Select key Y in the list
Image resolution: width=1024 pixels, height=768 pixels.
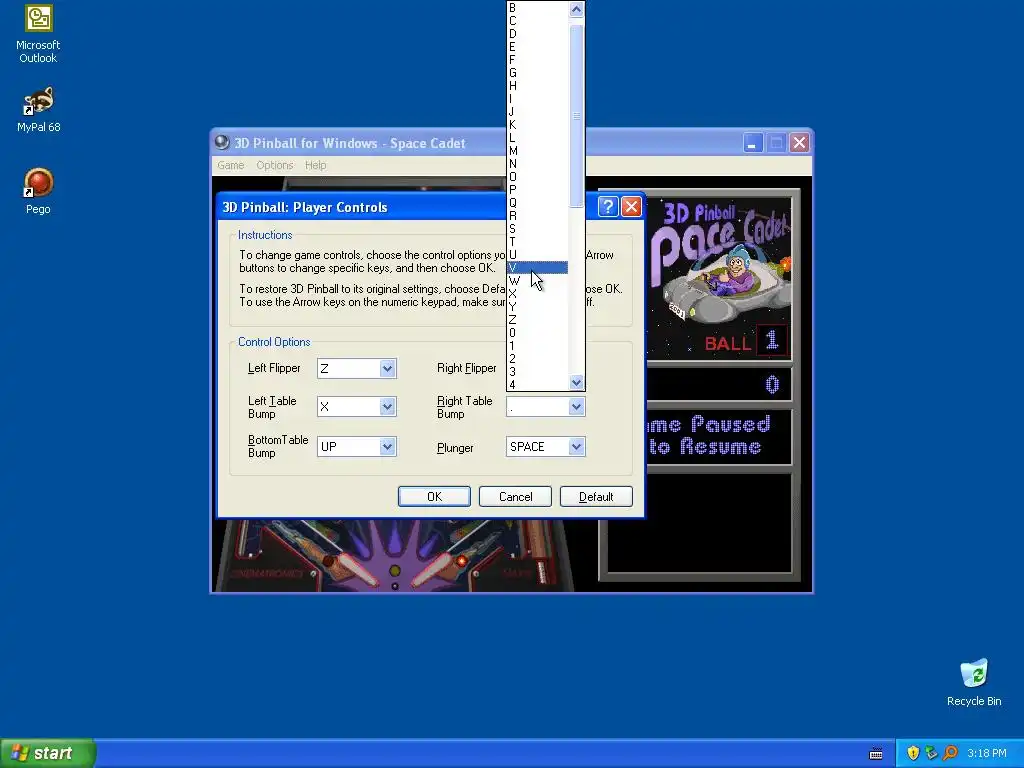coord(537,307)
